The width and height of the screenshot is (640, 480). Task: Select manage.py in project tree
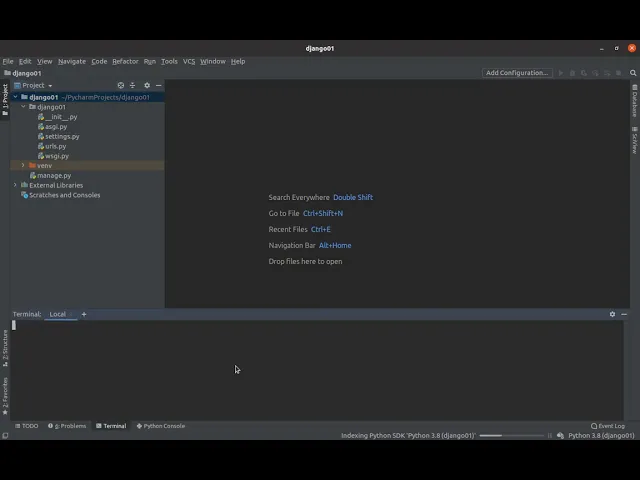click(51, 176)
